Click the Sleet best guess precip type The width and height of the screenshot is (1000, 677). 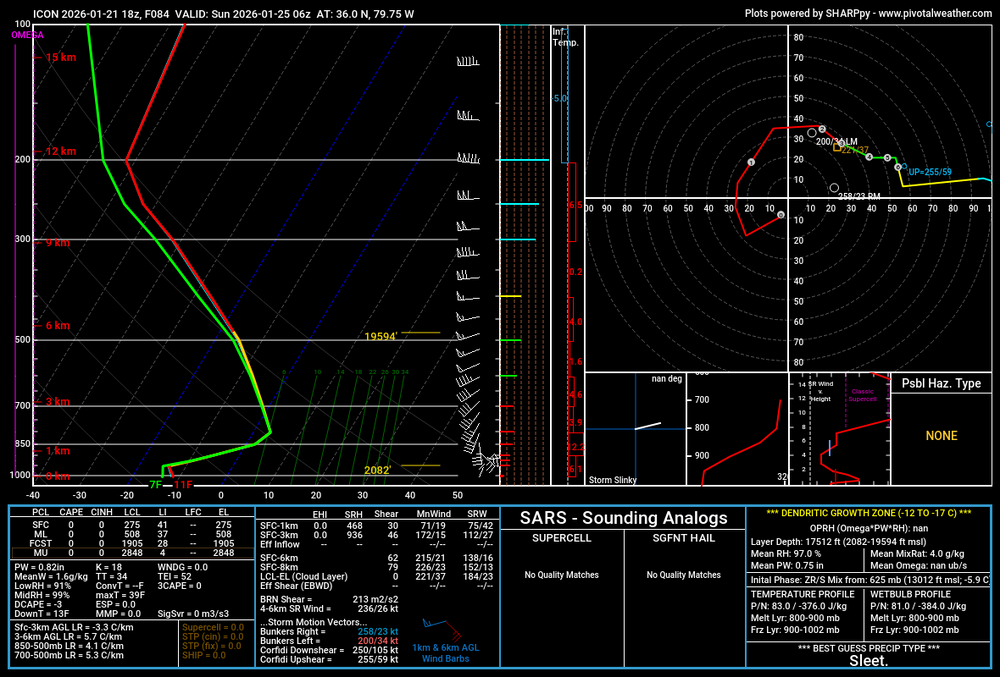coord(868,660)
